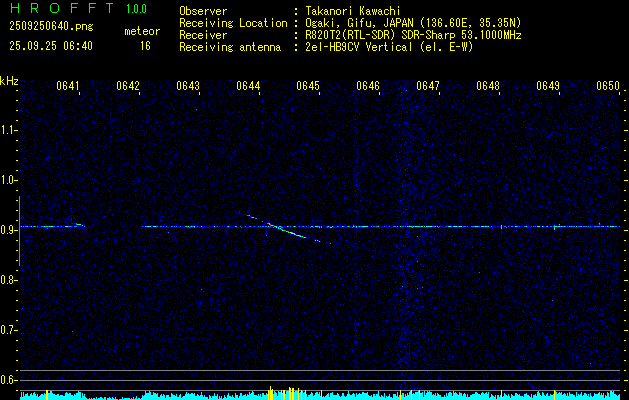629x400 pixels.
Task: Select 2el-HB9CV Vertical antenna text
Action: pyautogui.click(x=389, y=47)
